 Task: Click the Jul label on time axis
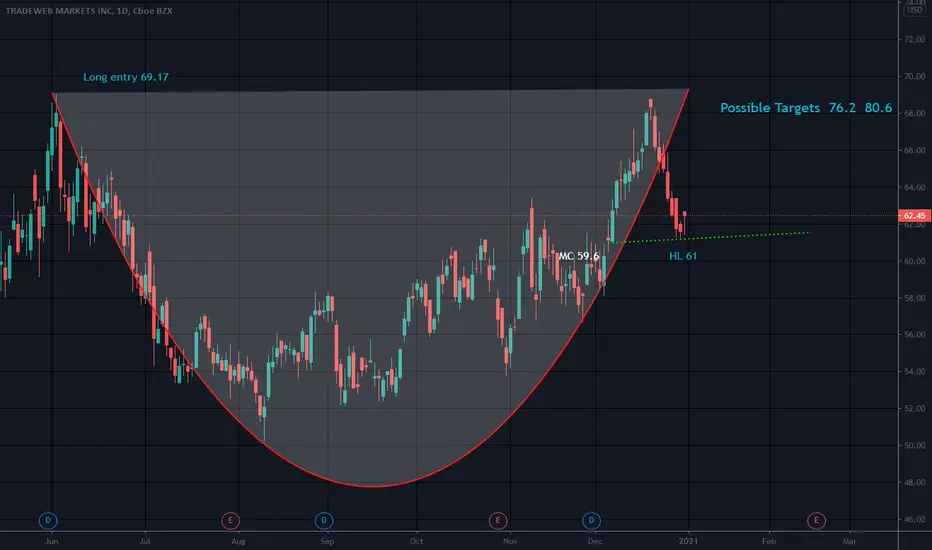click(144, 541)
